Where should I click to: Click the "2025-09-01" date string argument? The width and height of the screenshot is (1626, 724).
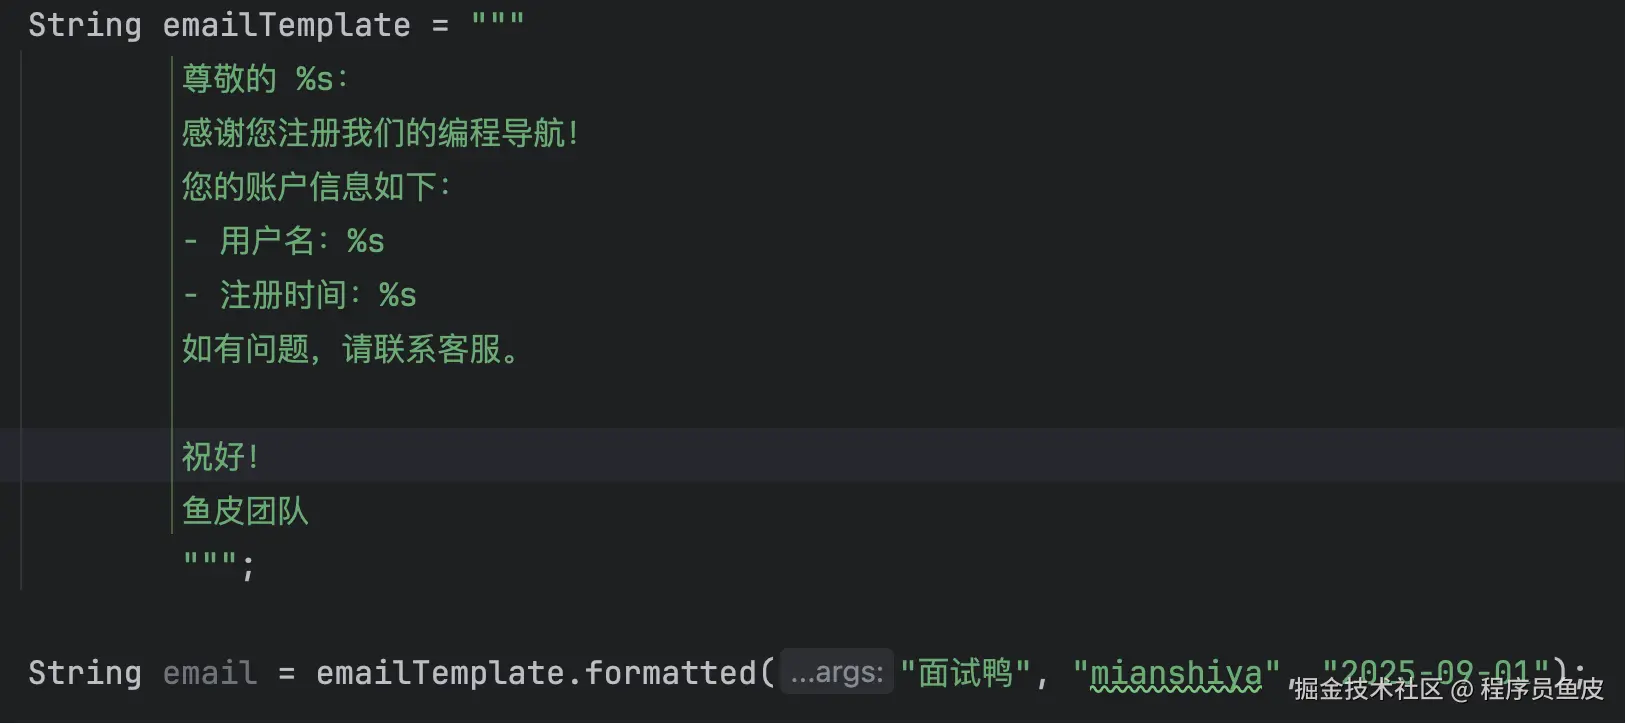click(1434, 670)
